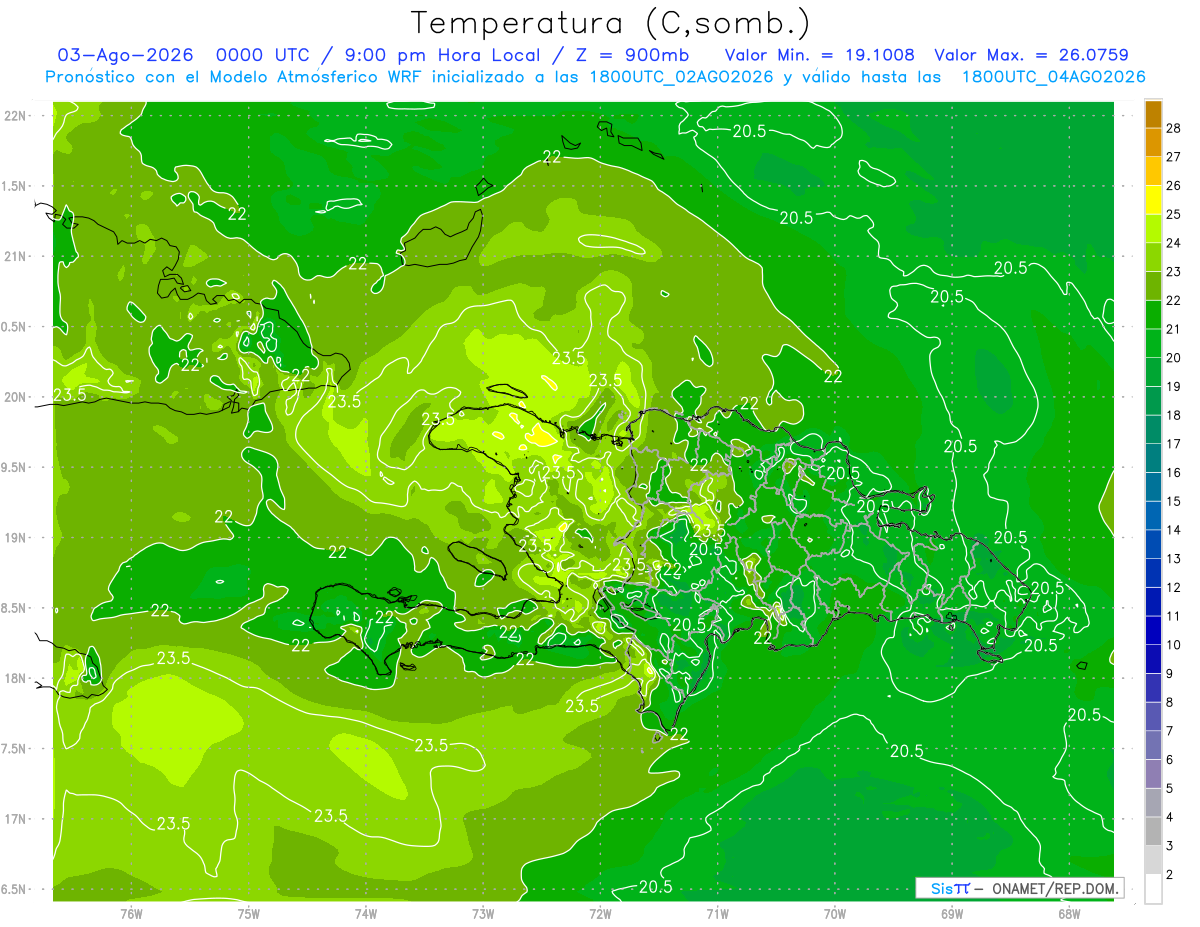This screenshot has width=1200, height=927.
Task: Pick yellow legend band between 25 and 26
Action: [1153, 200]
